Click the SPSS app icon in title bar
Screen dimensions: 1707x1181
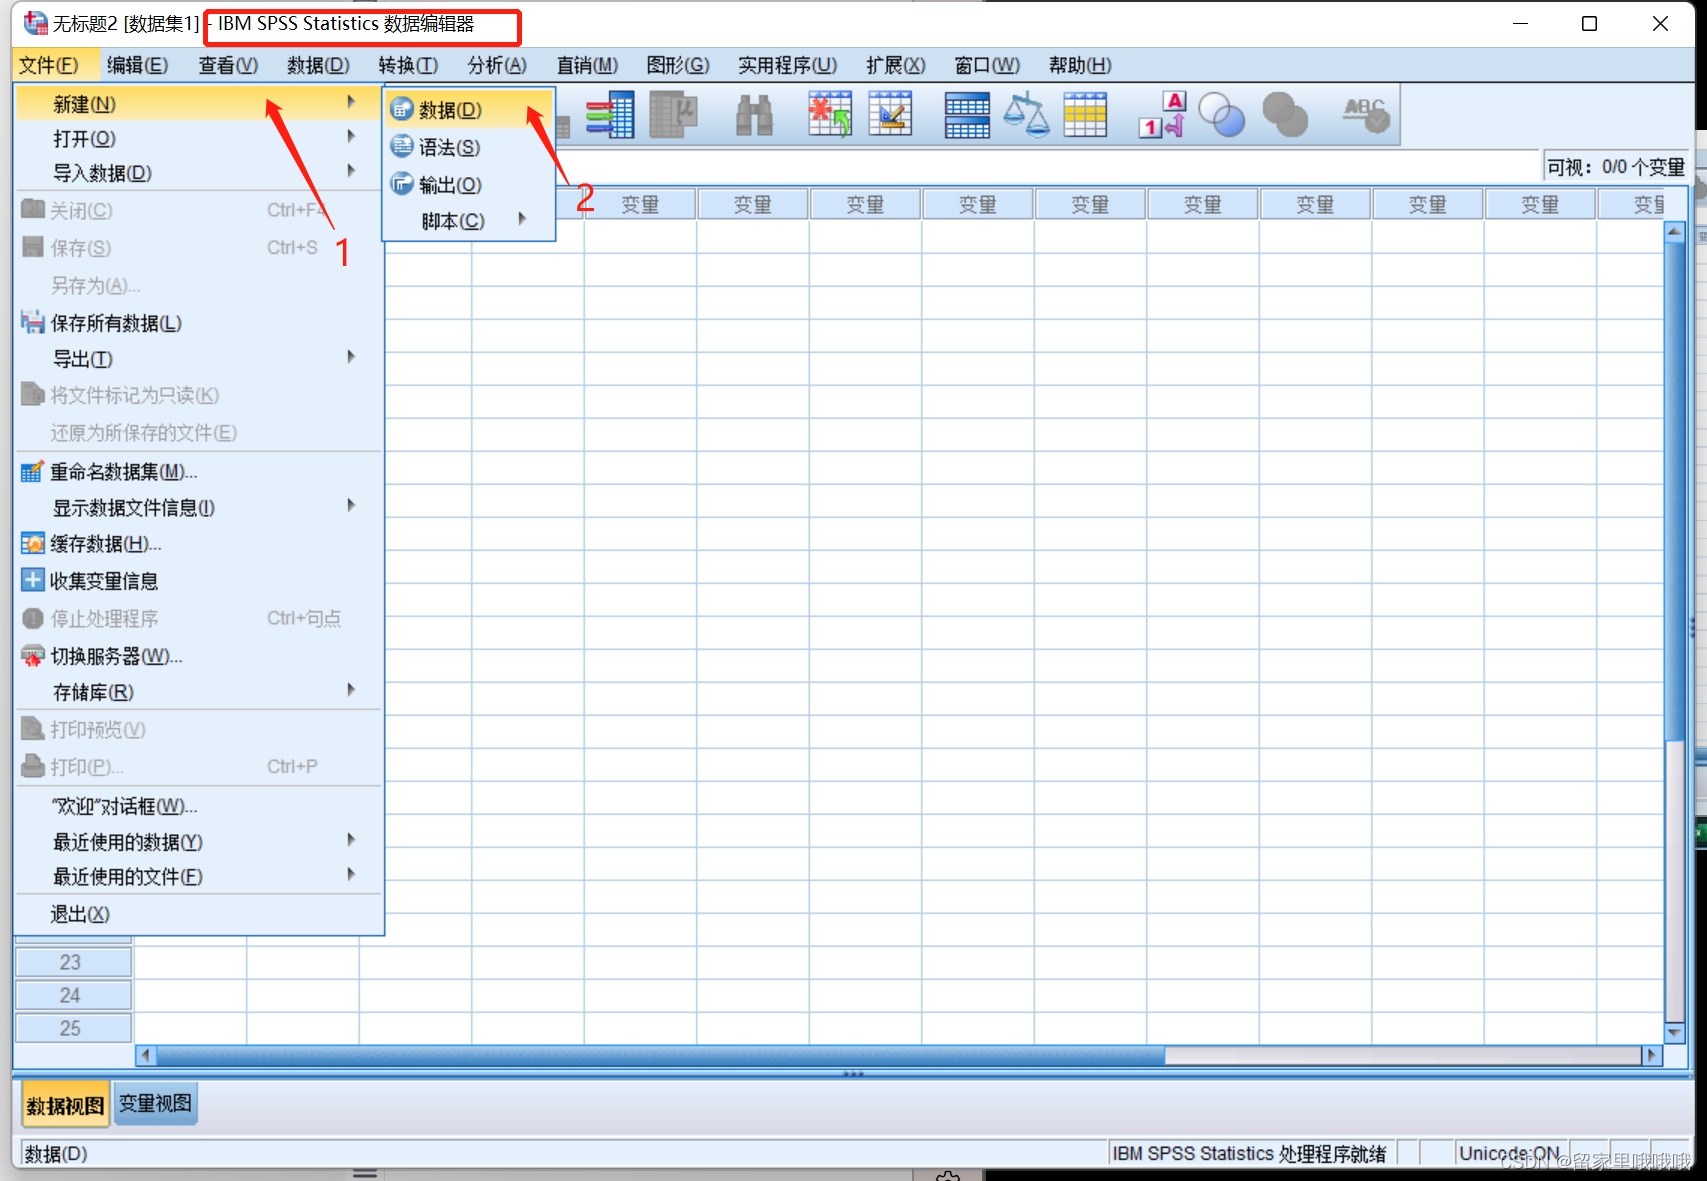(x=36, y=23)
